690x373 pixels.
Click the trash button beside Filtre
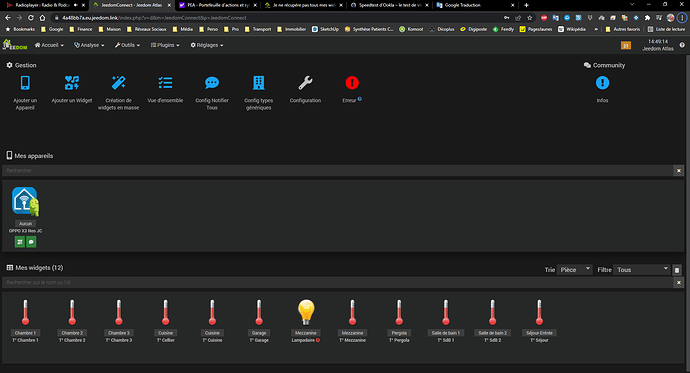(x=677, y=270)
